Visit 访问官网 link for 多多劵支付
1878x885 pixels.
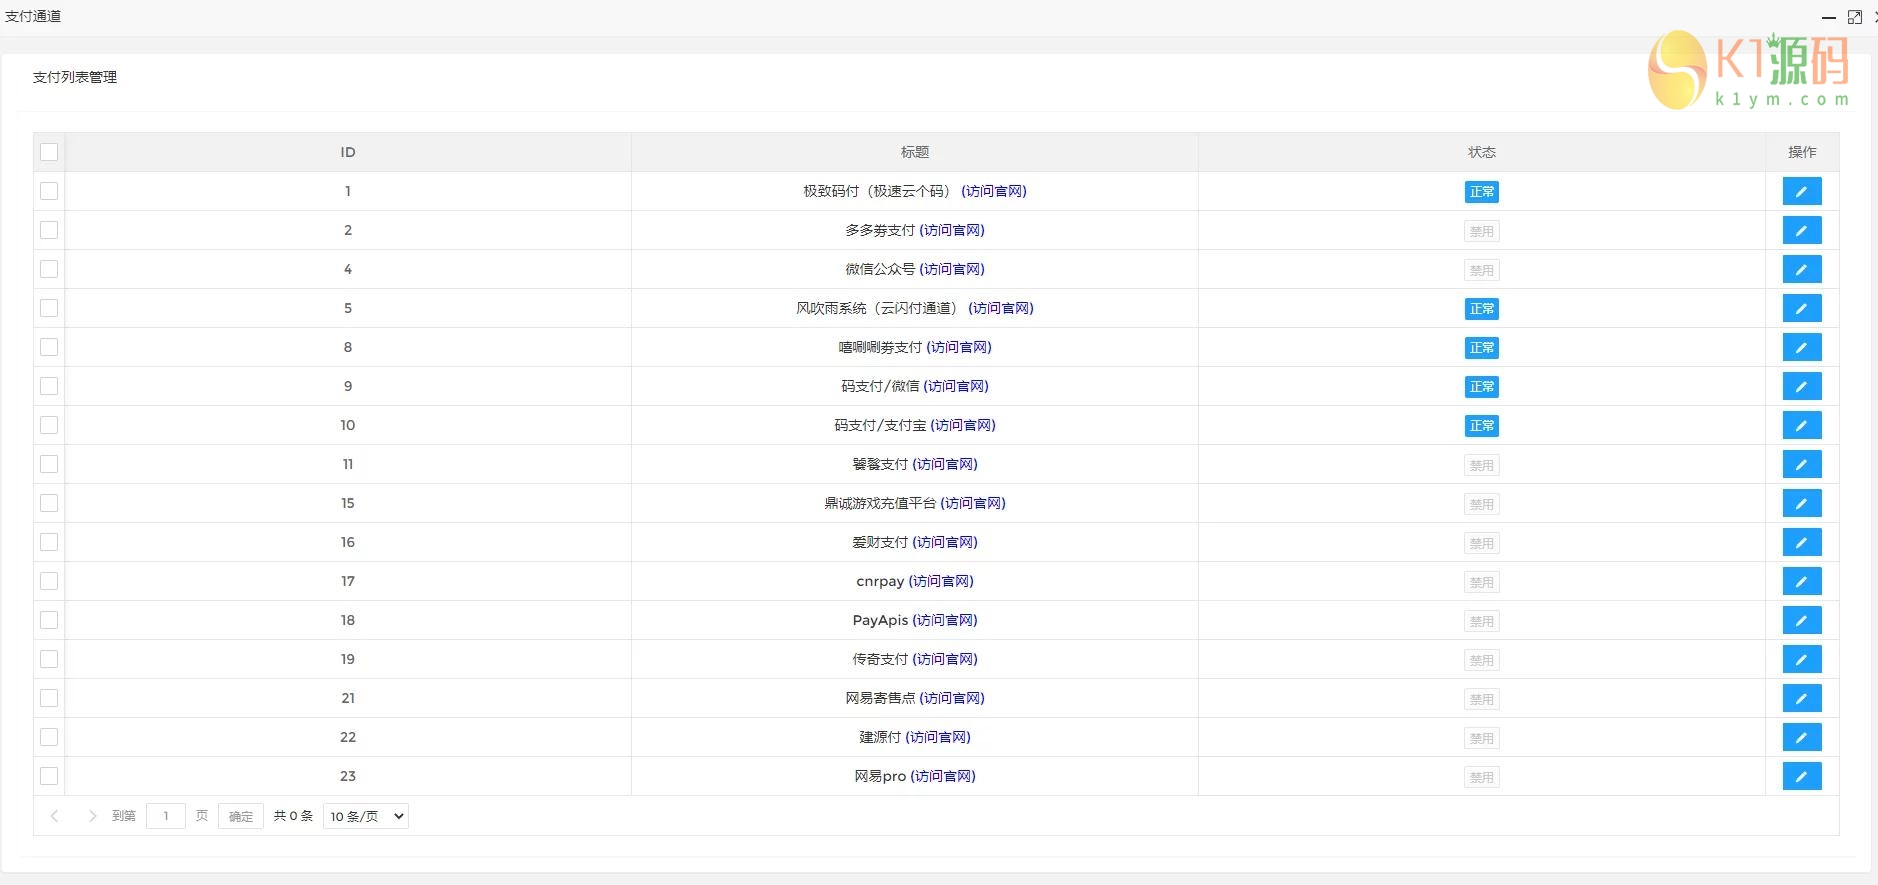(x=952, y=230)
